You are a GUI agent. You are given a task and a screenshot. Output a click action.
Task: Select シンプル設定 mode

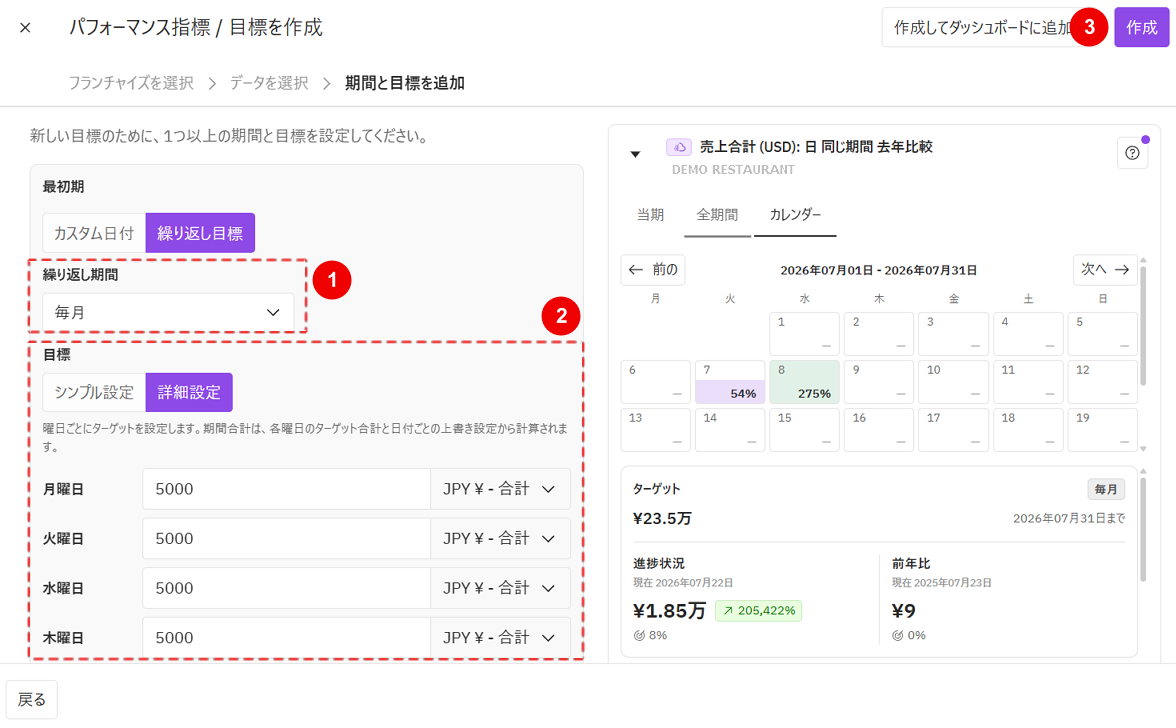click(94, 392)
